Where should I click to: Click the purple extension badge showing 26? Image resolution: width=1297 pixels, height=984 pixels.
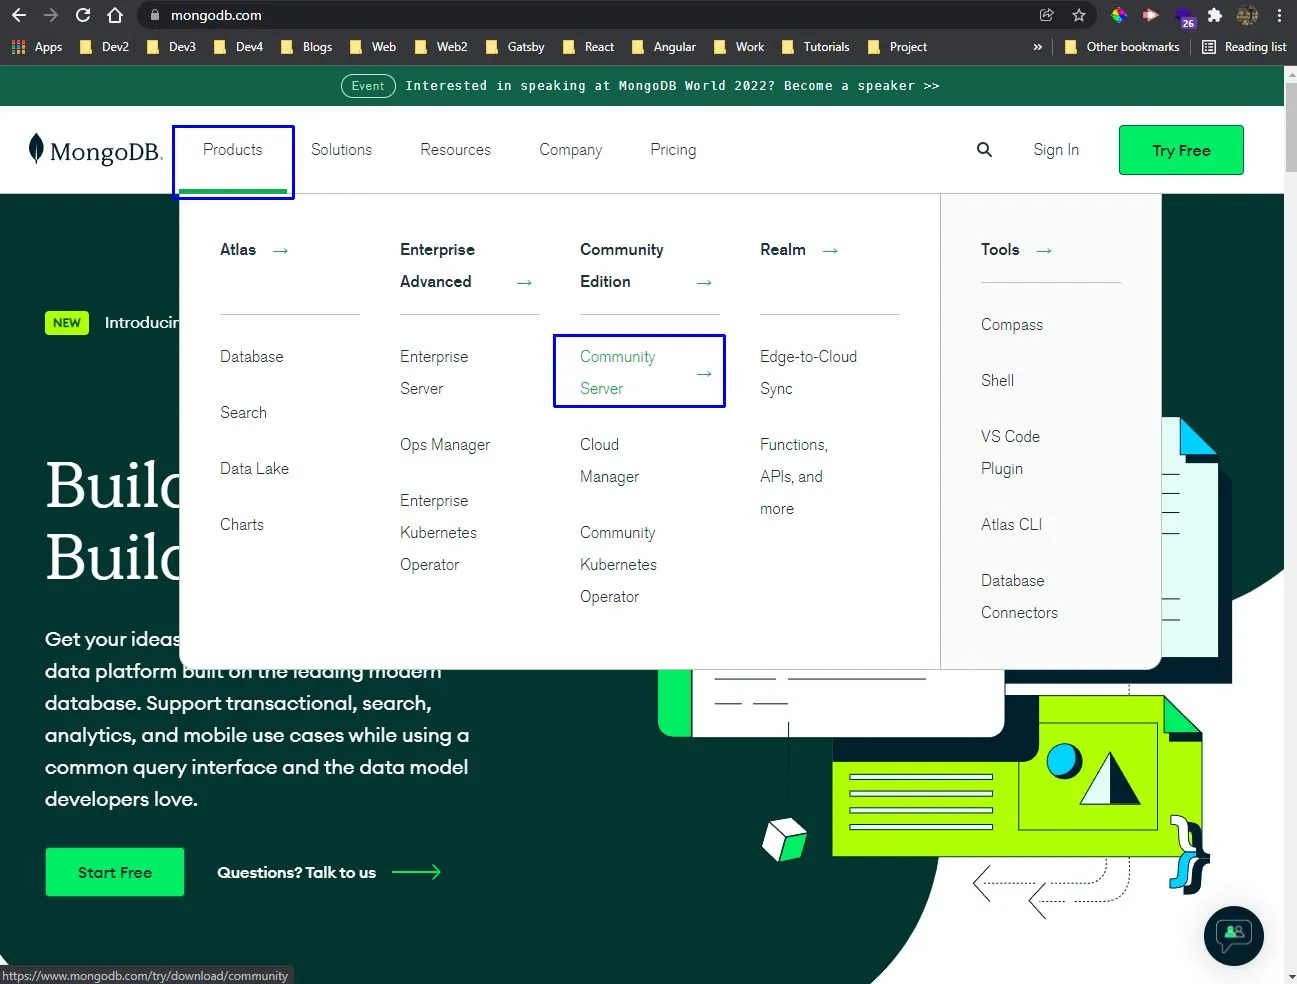[1186, 17]
